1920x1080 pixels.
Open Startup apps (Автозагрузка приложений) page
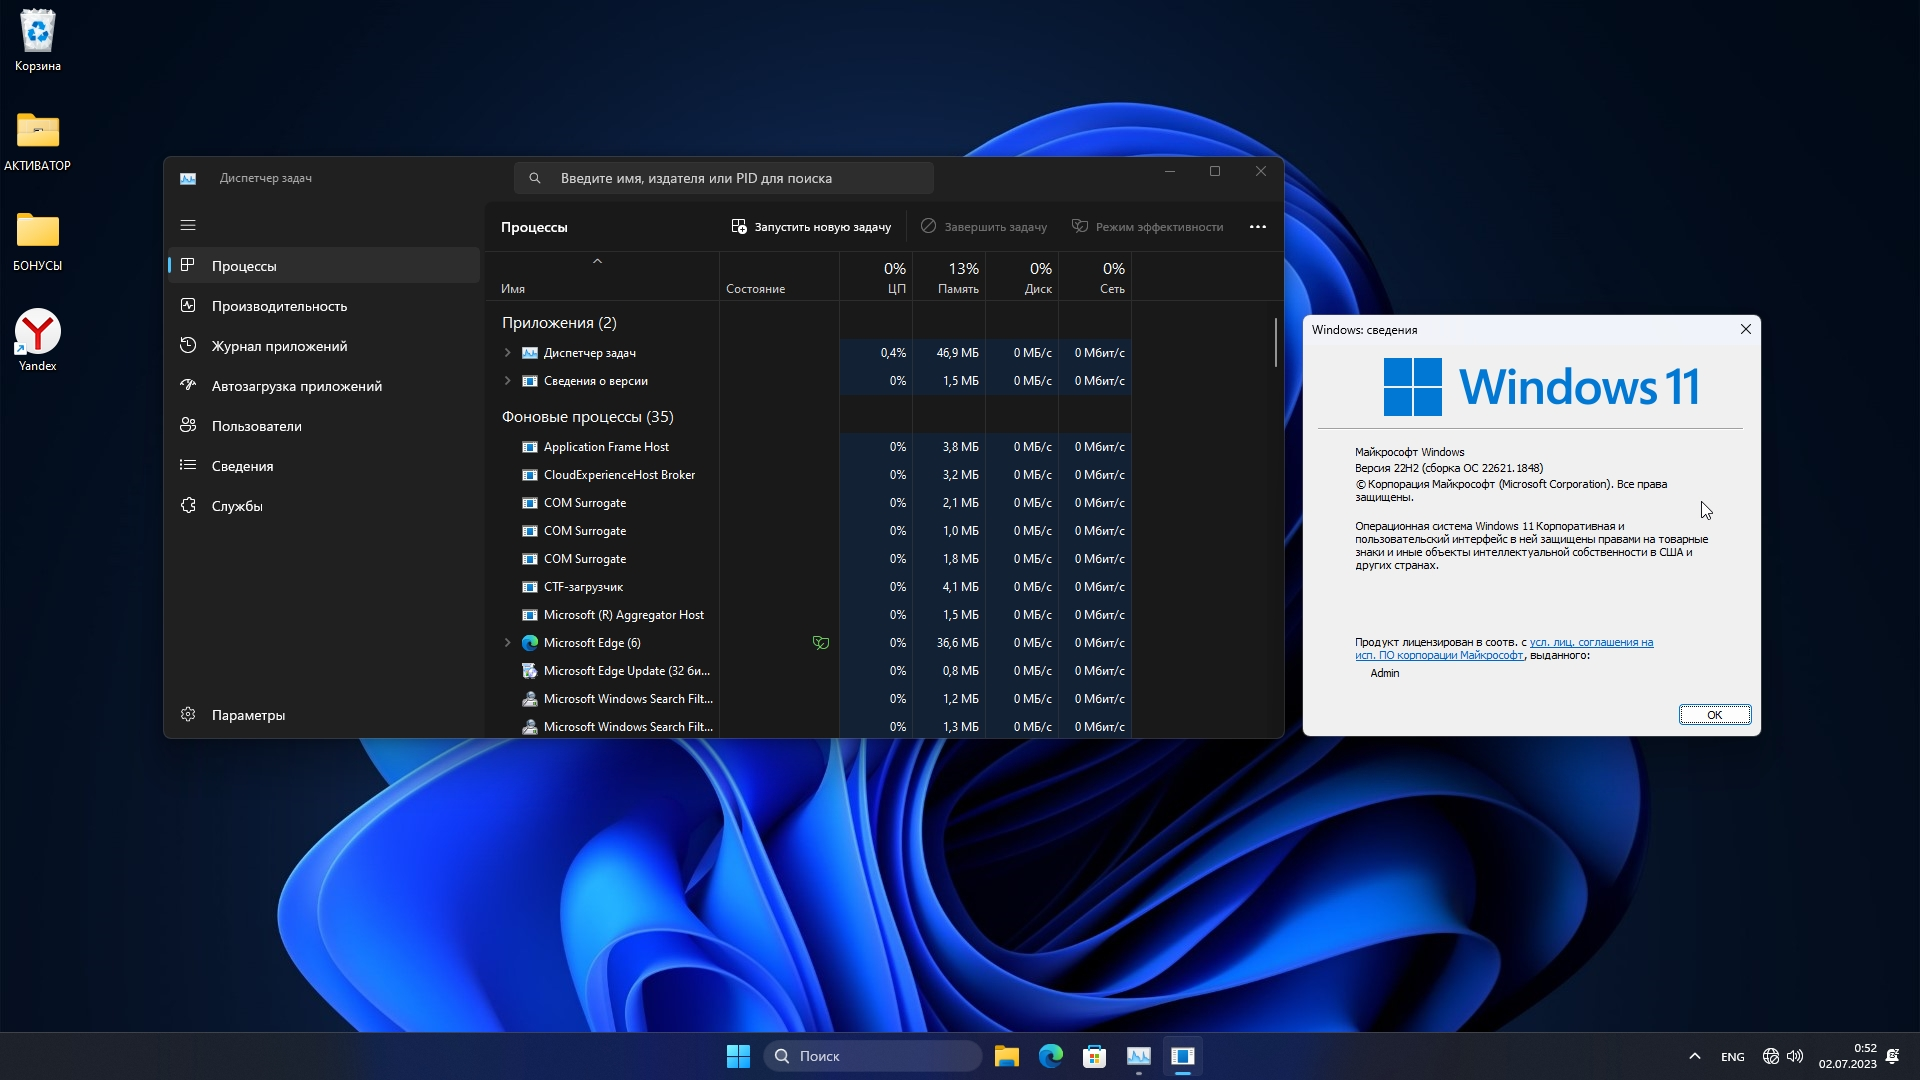click(x=296, y=386)
